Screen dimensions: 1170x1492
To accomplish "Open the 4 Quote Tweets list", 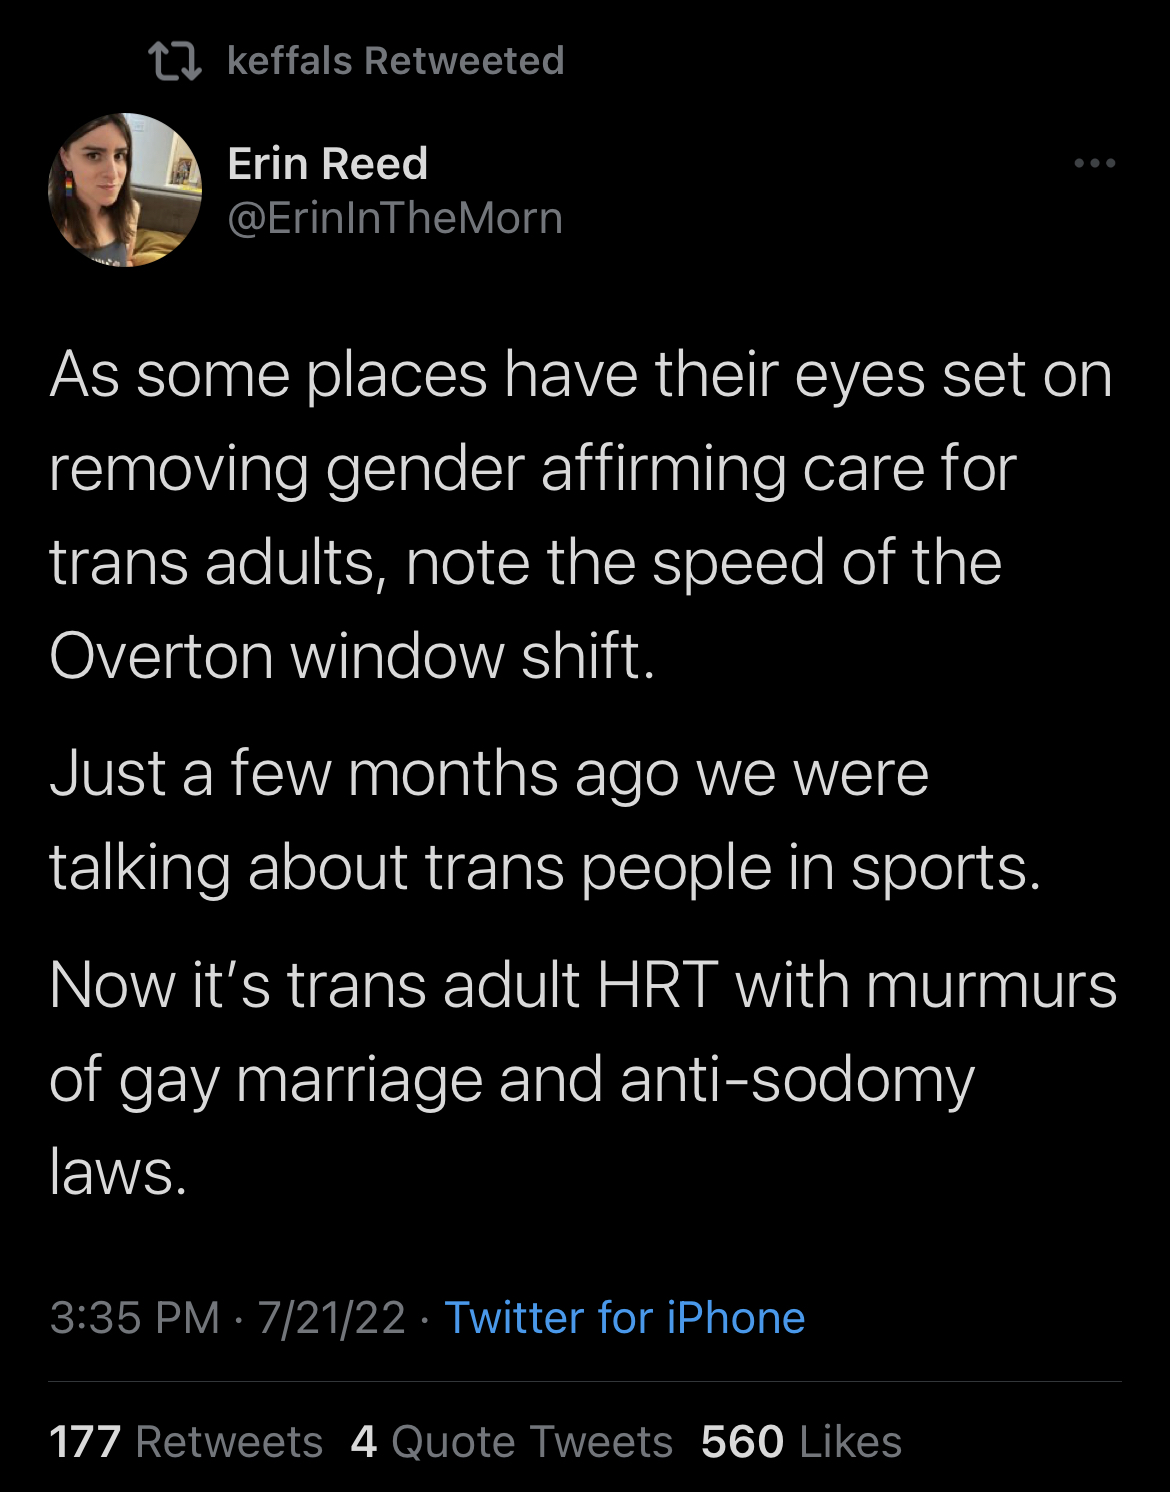I will click(512, 1442).
